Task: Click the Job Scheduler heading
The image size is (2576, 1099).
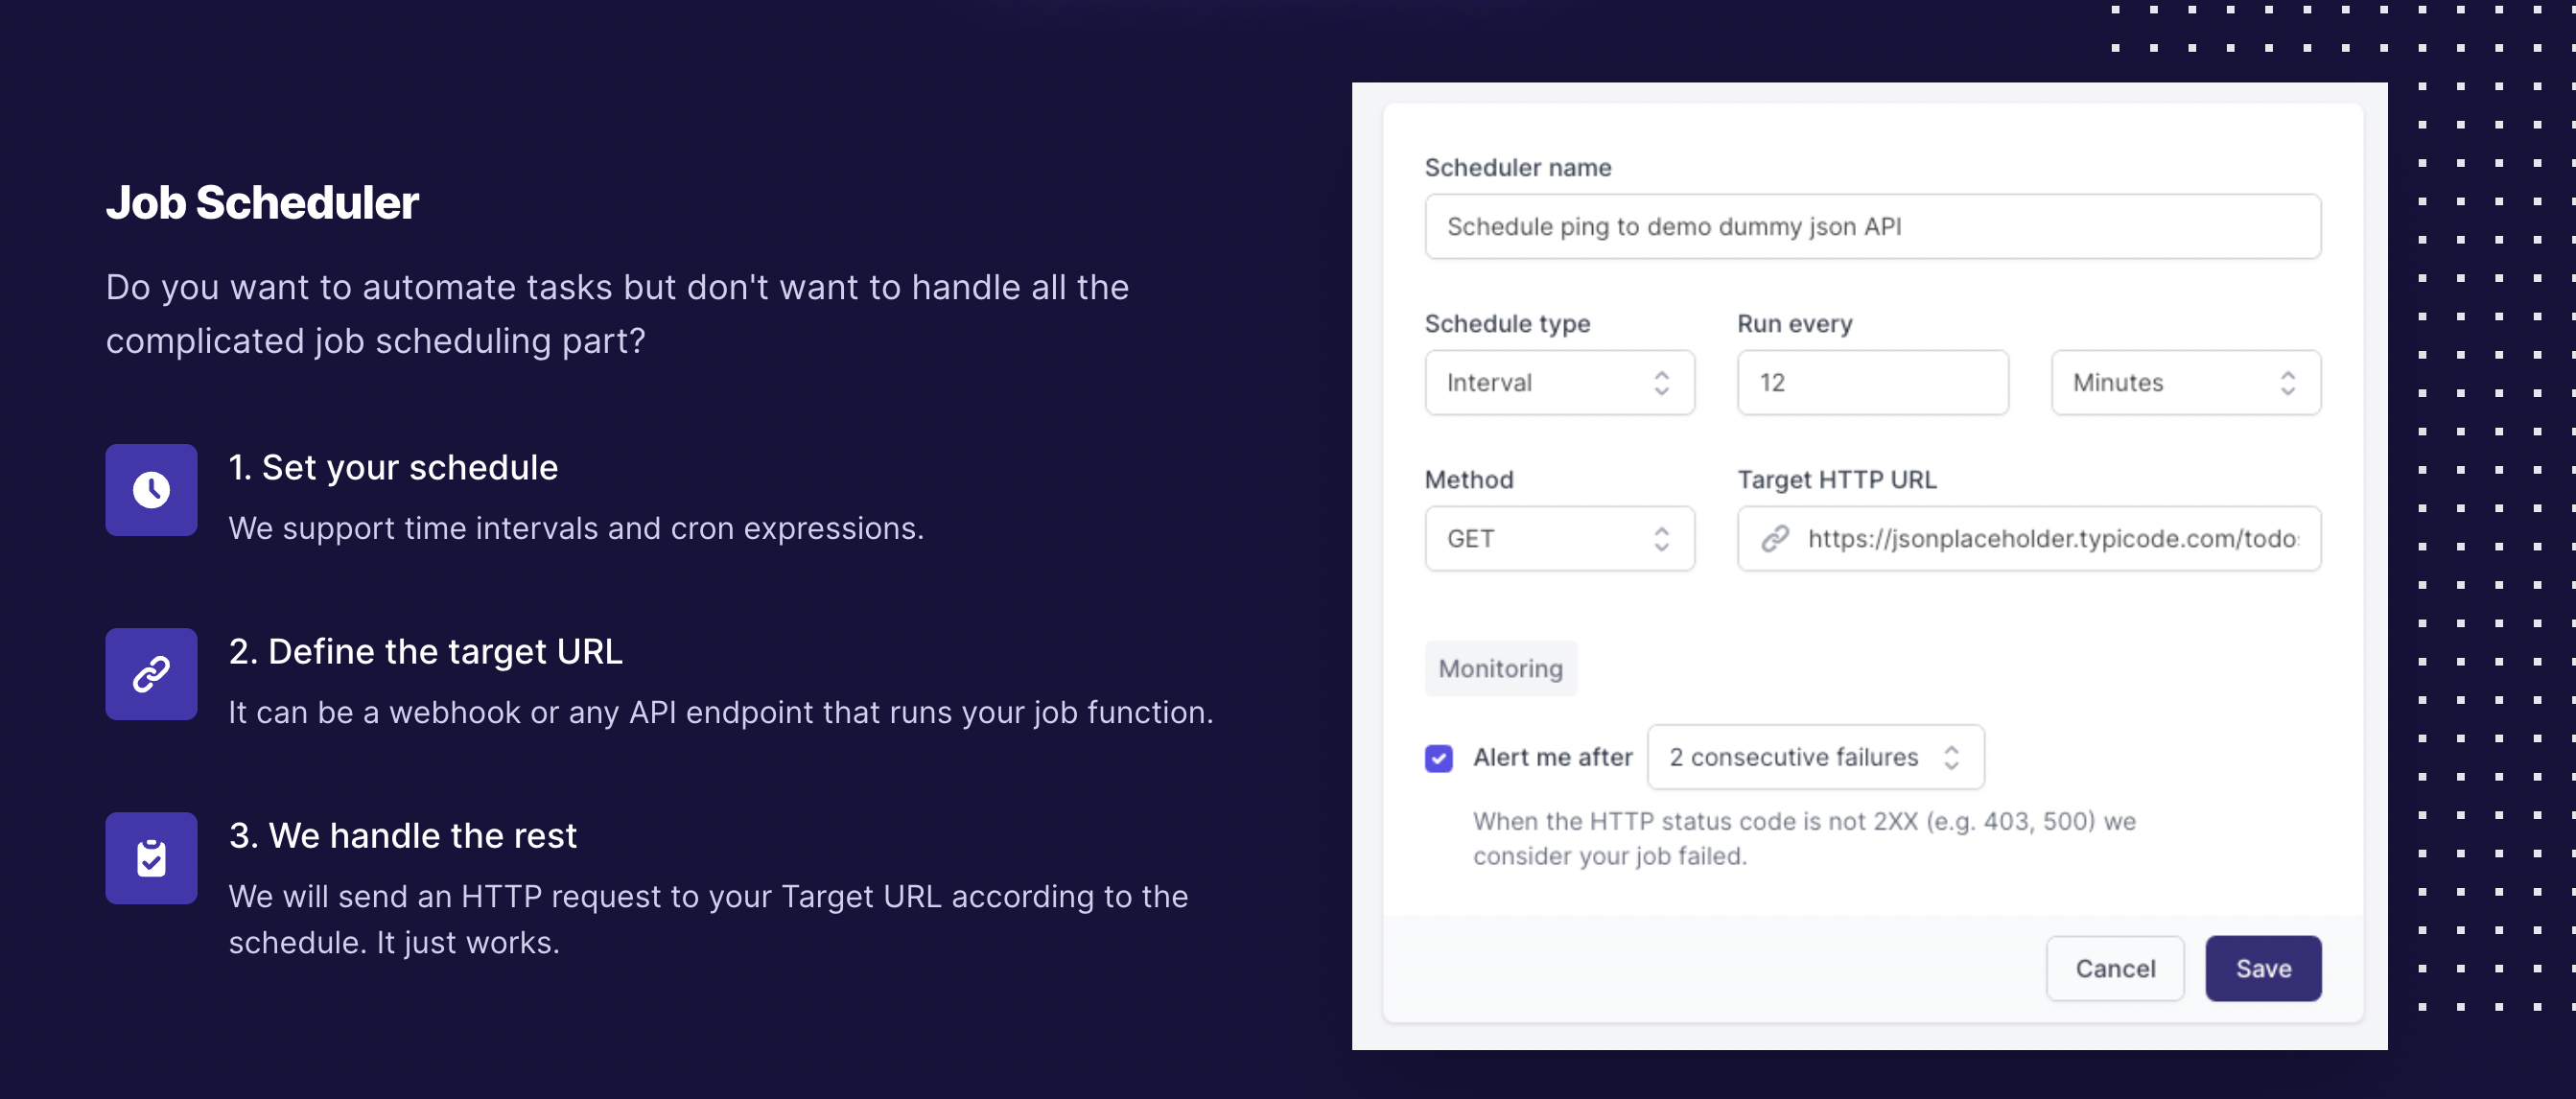Action: pos(262,203)
